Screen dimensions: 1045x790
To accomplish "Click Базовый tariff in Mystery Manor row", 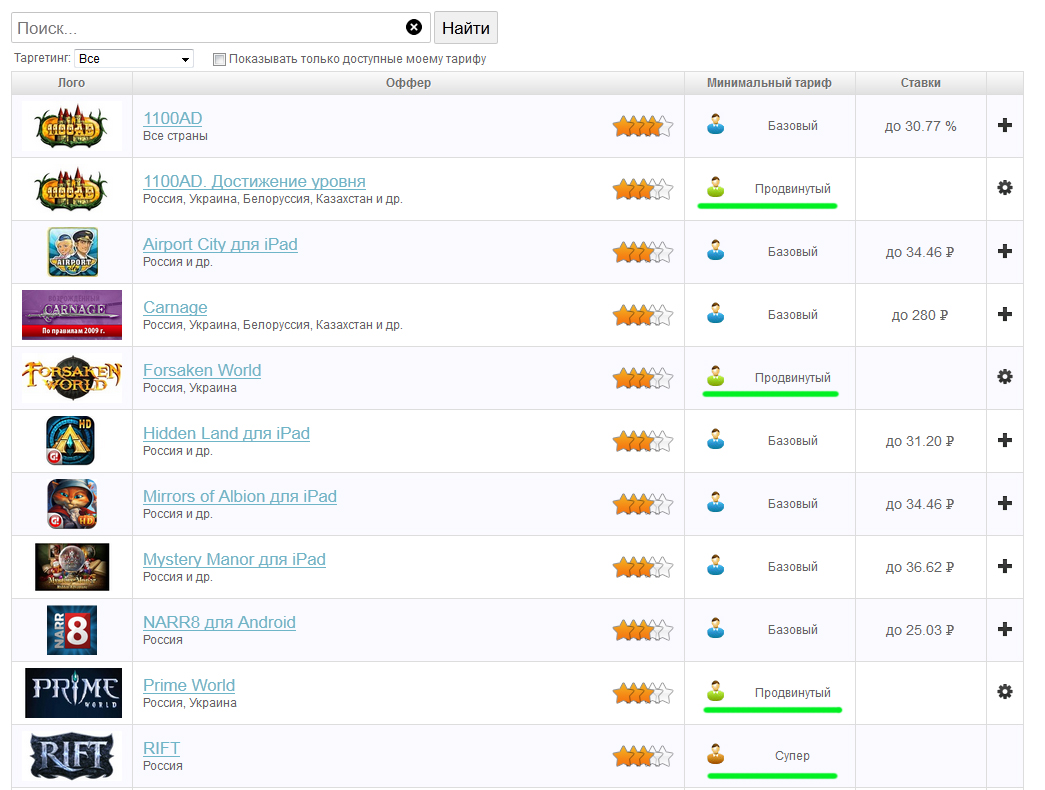I will [x=792, y=567].
